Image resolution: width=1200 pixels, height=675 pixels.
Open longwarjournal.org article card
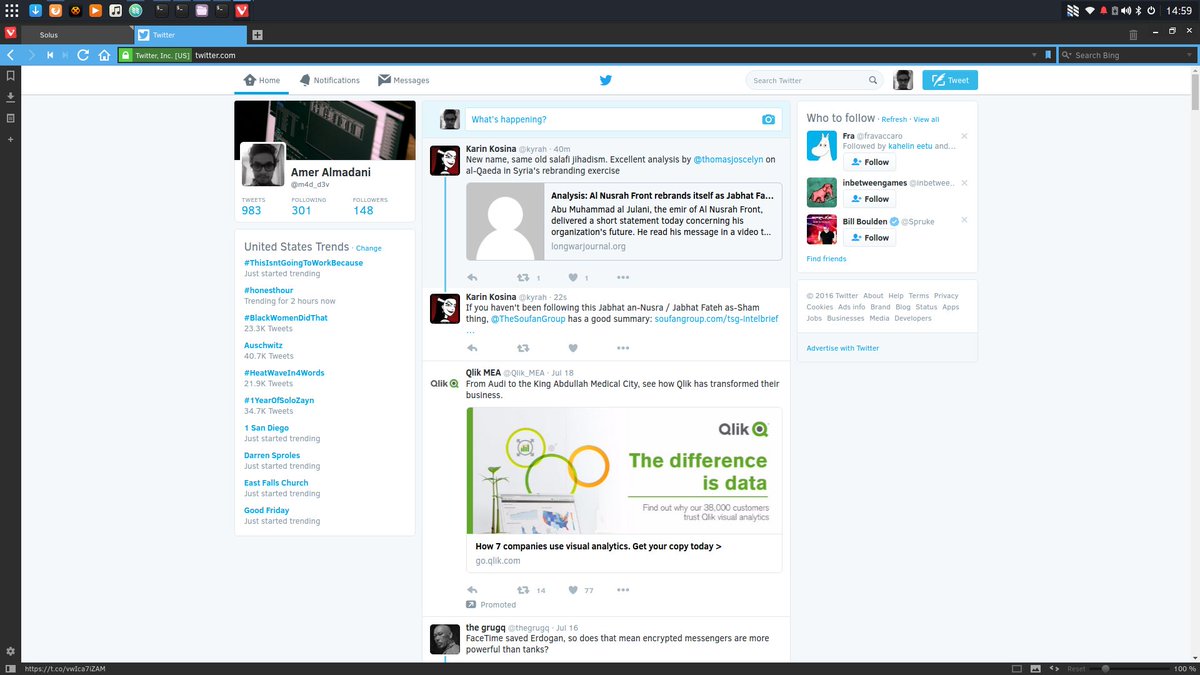click(x=624, y=221)
